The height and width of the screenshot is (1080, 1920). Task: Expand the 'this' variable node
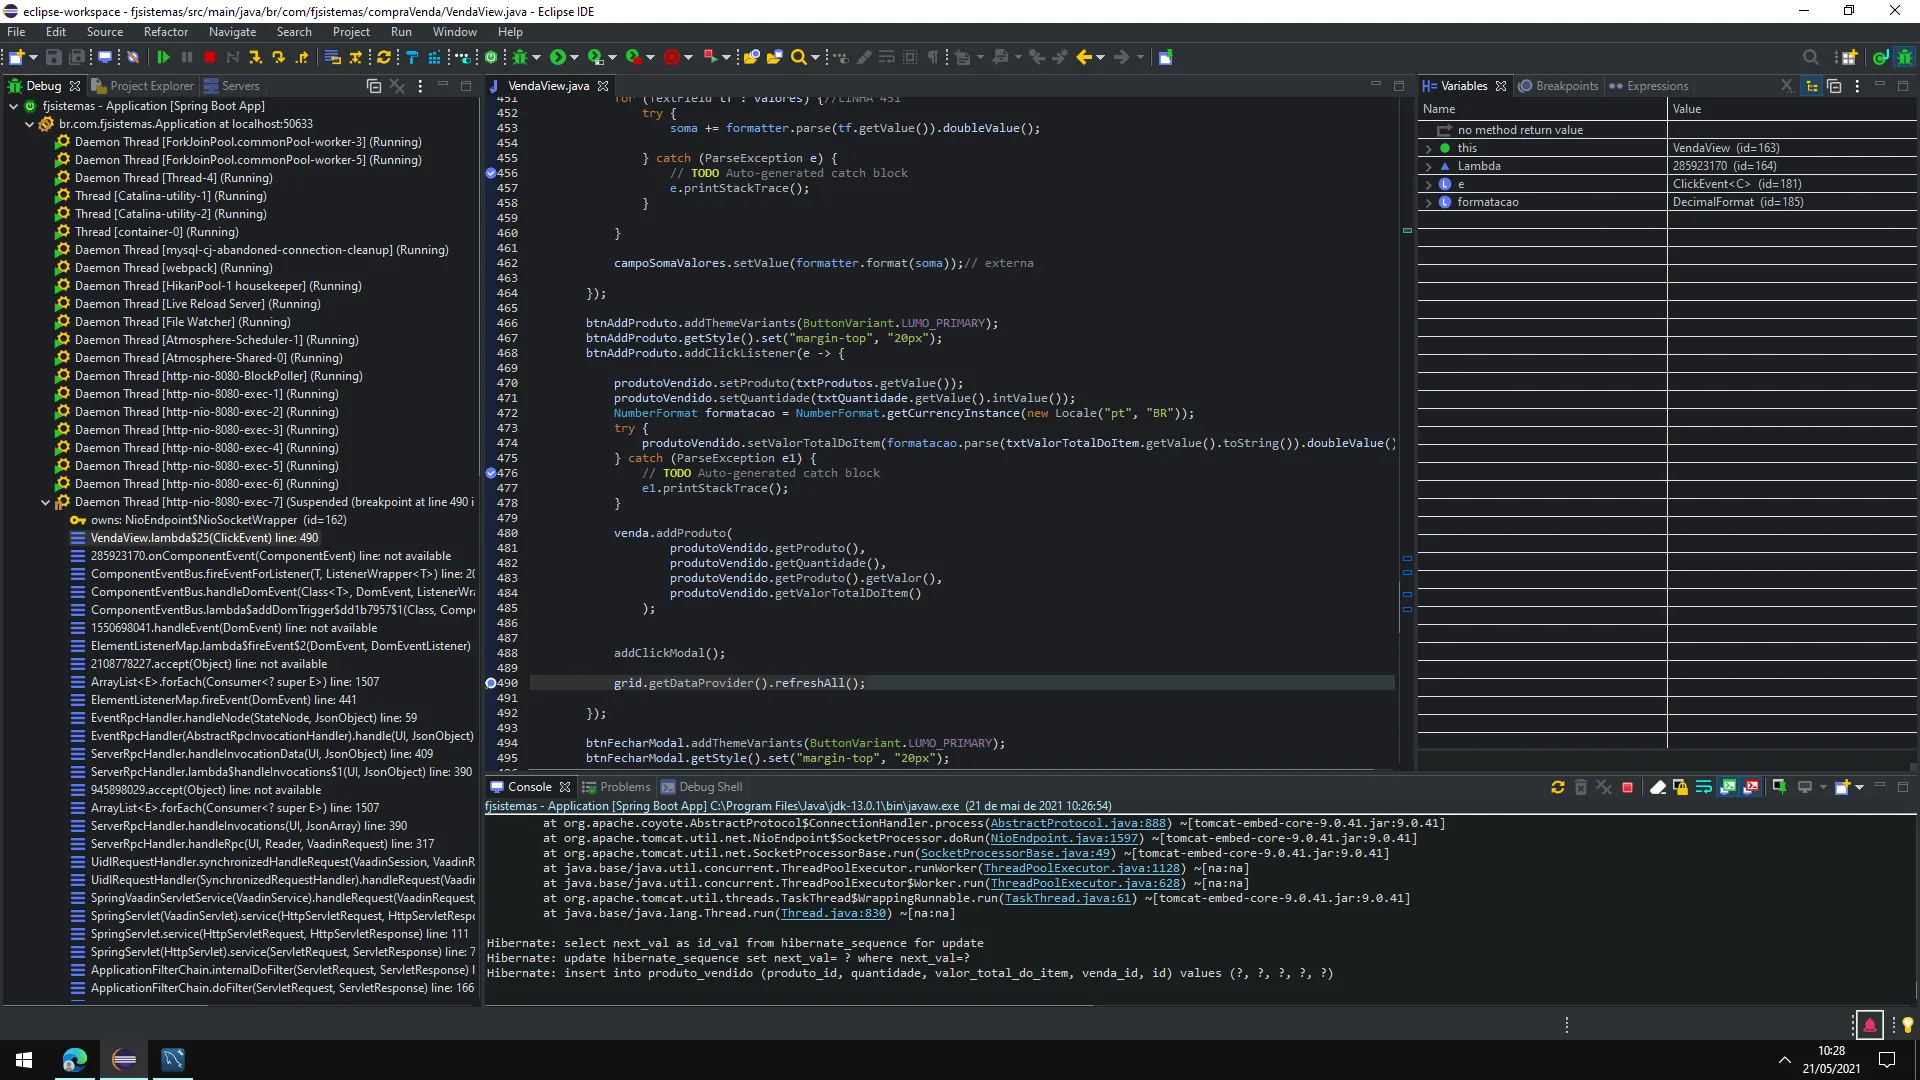(x=1428, y=148)
